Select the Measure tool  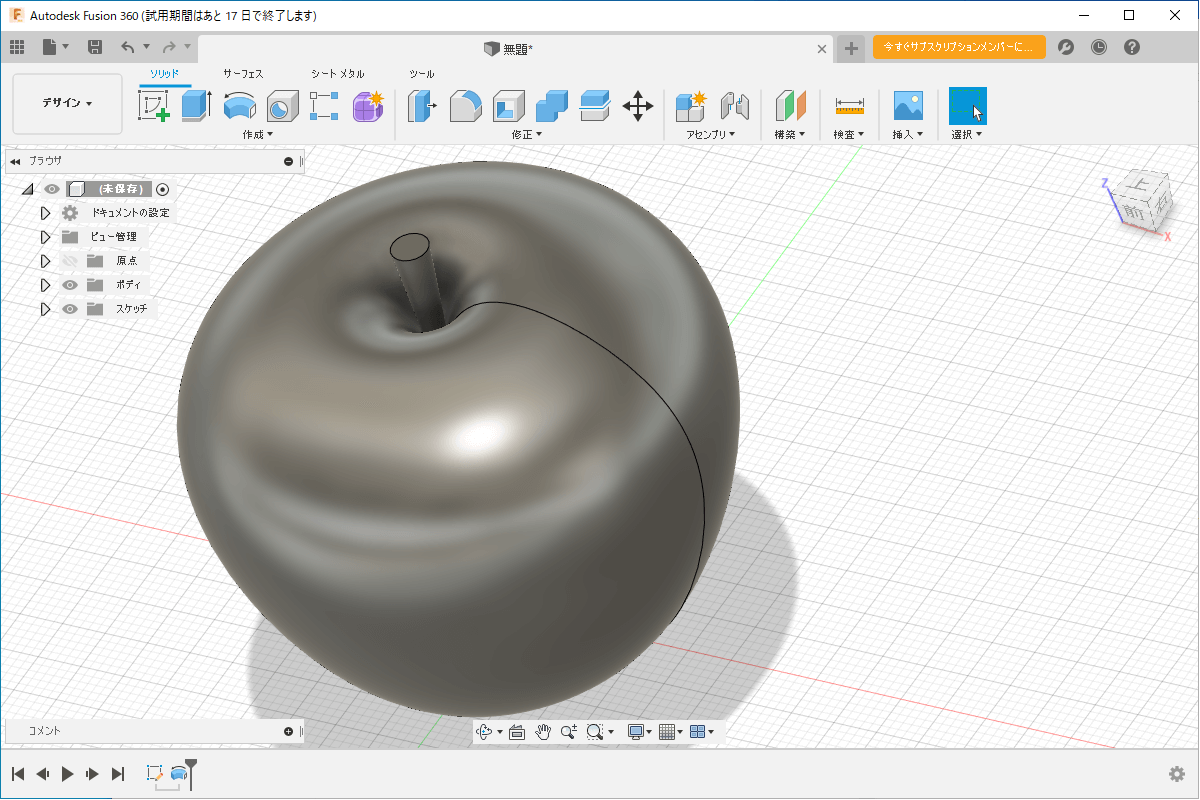click(849, 105)
